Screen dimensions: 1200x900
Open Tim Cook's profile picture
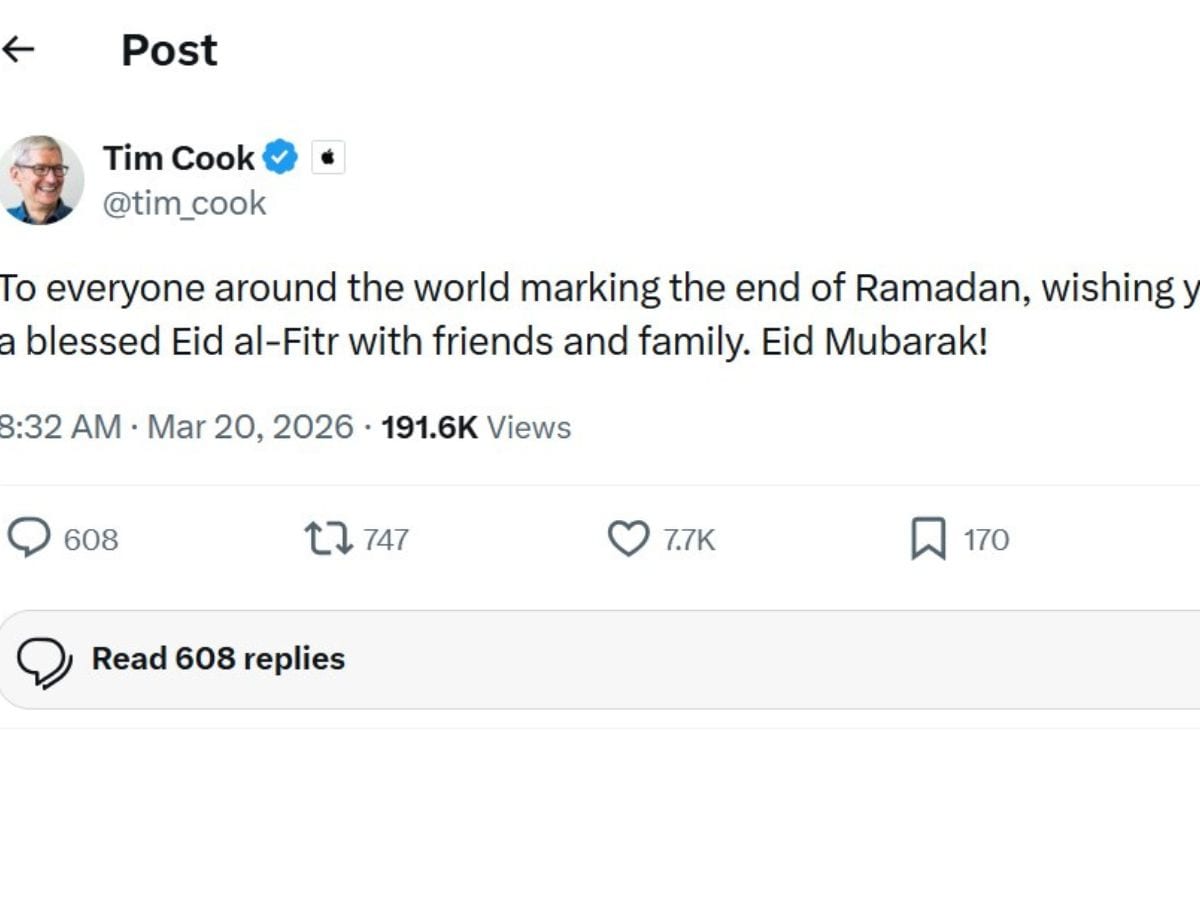point(40,180)
